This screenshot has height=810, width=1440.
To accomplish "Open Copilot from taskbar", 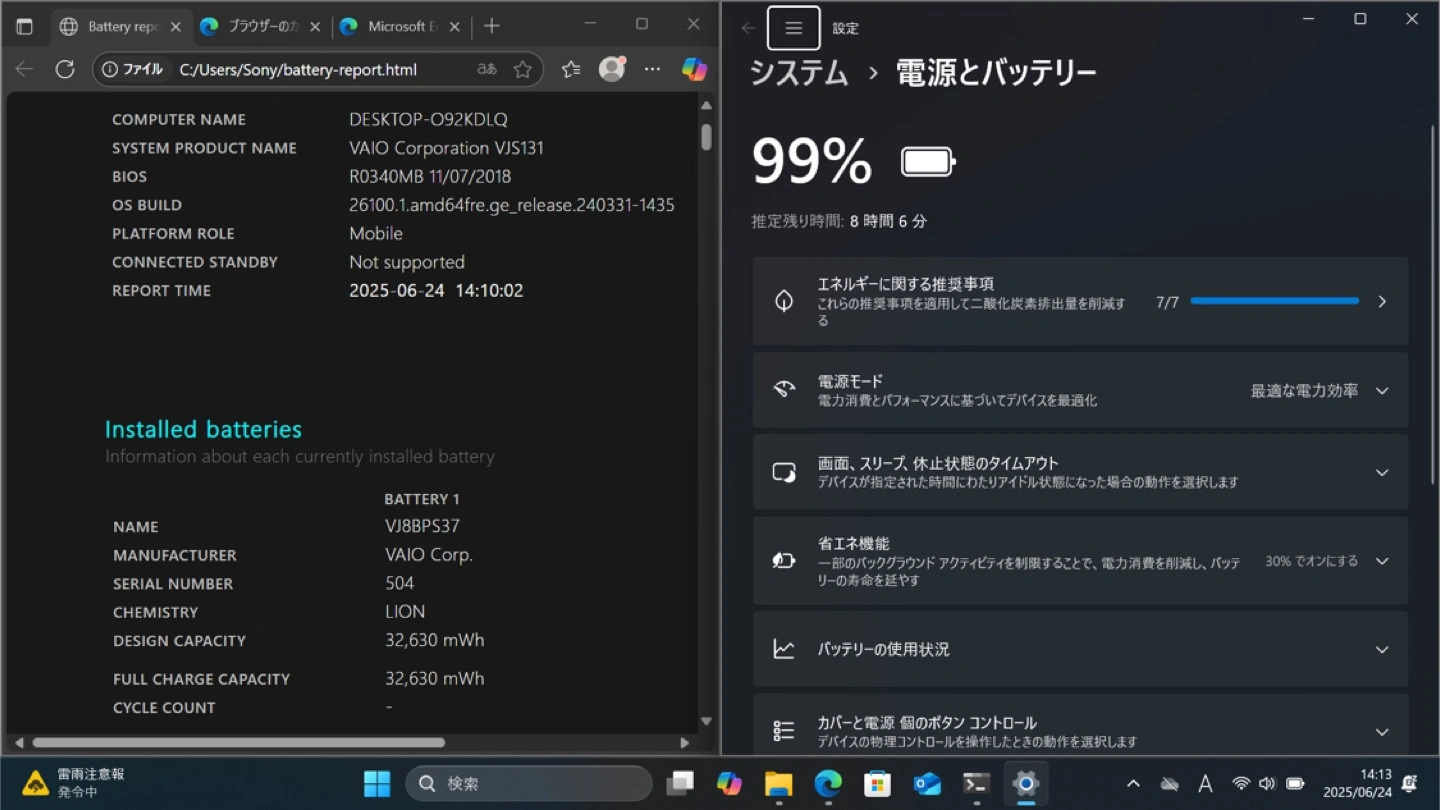I will [729, 784].
